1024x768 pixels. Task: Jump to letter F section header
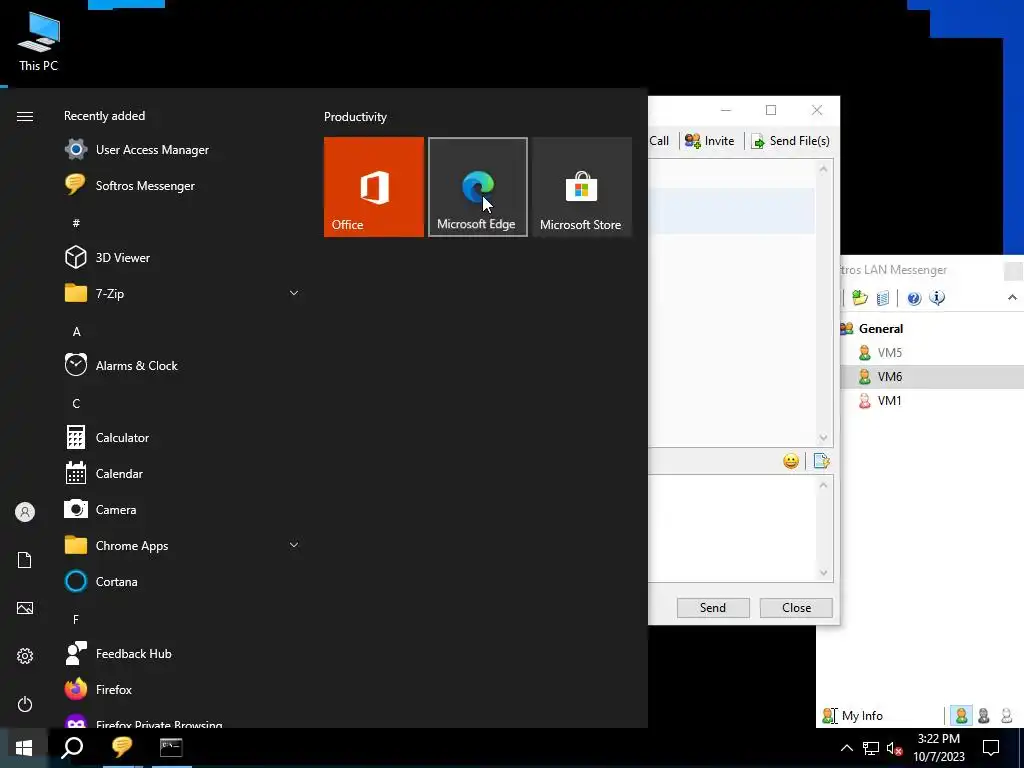coord(76,619)
